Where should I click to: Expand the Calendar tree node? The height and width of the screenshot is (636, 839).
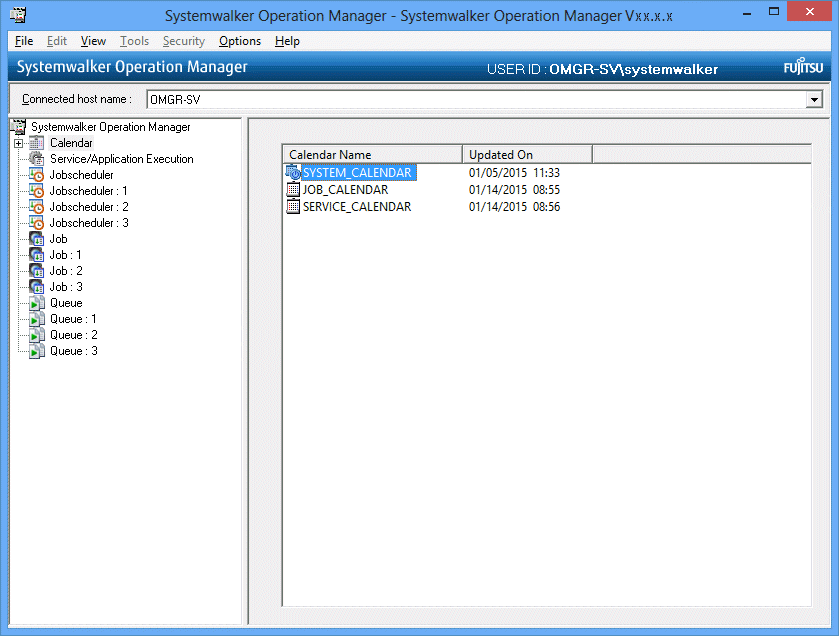[18, 143]
